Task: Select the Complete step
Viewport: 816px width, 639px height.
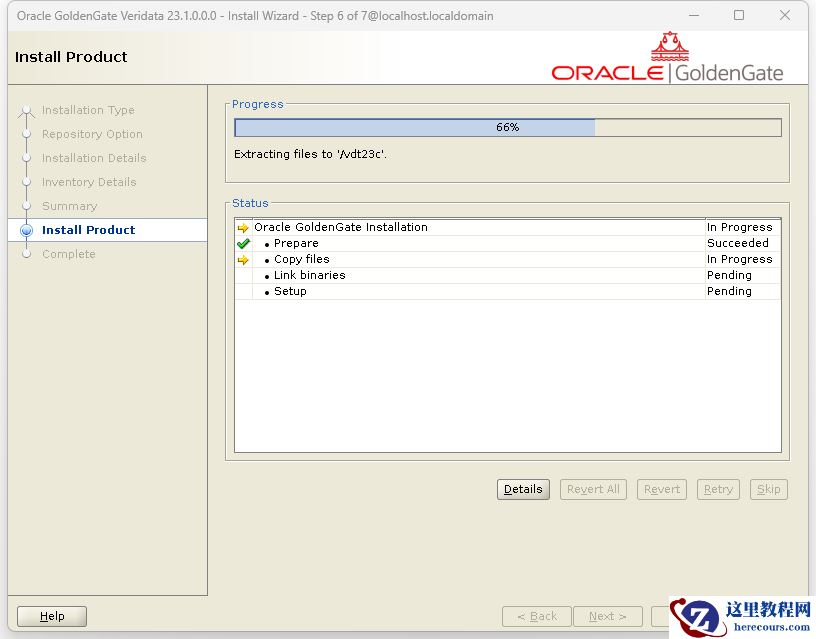Action: pyautogui.click(x=69, y=254)
